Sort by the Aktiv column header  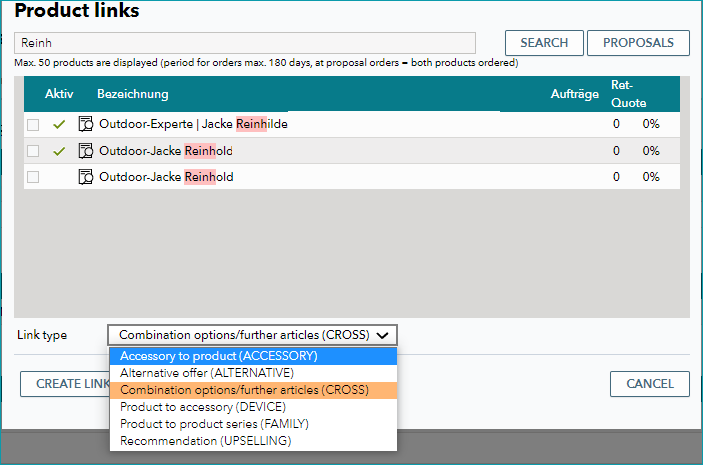click(x=59, y=94)
